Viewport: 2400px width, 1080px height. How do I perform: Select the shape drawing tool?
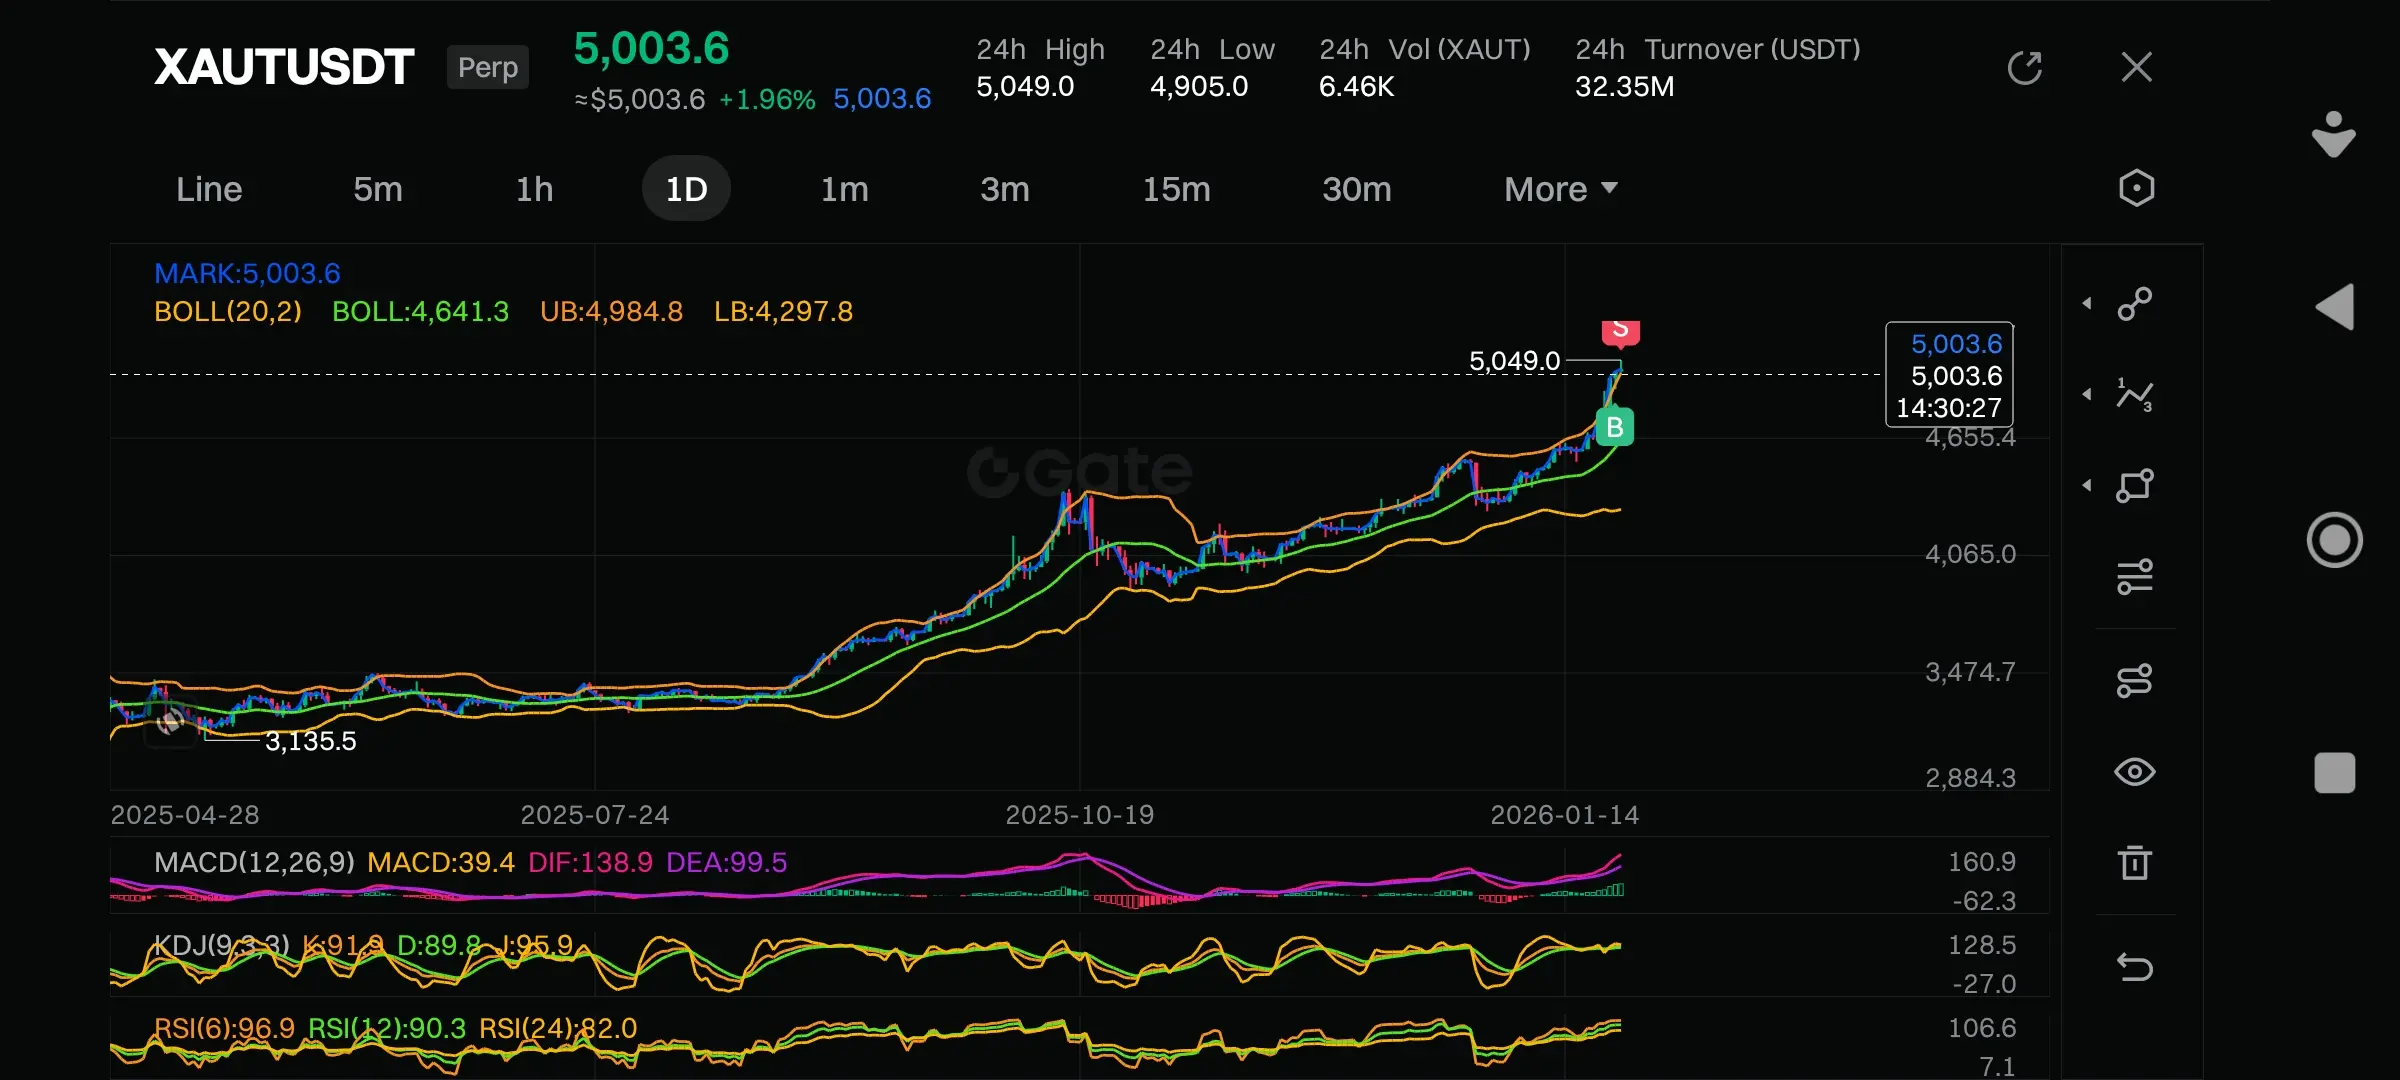(x=2135, y=486)
